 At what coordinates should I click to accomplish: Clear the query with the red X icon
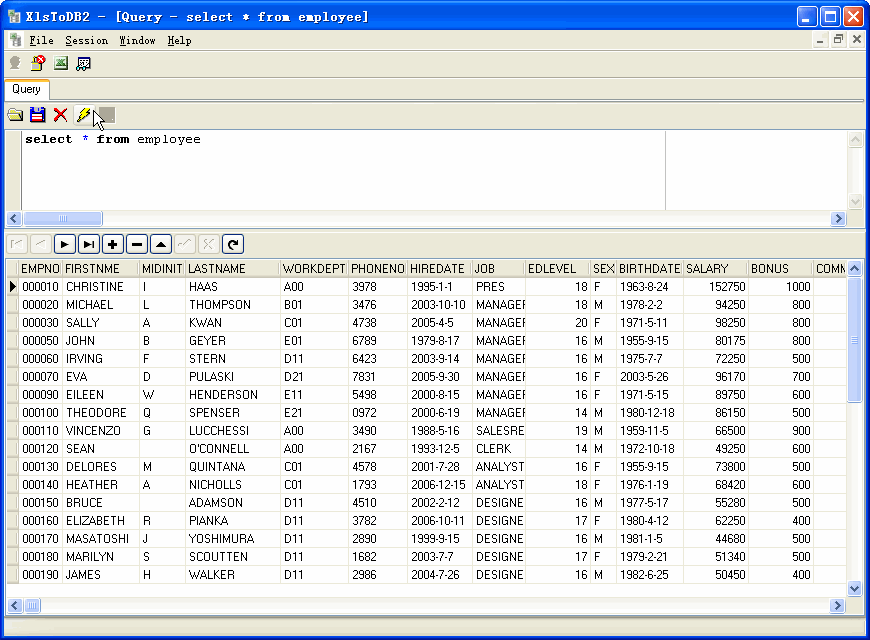(60, 115)
